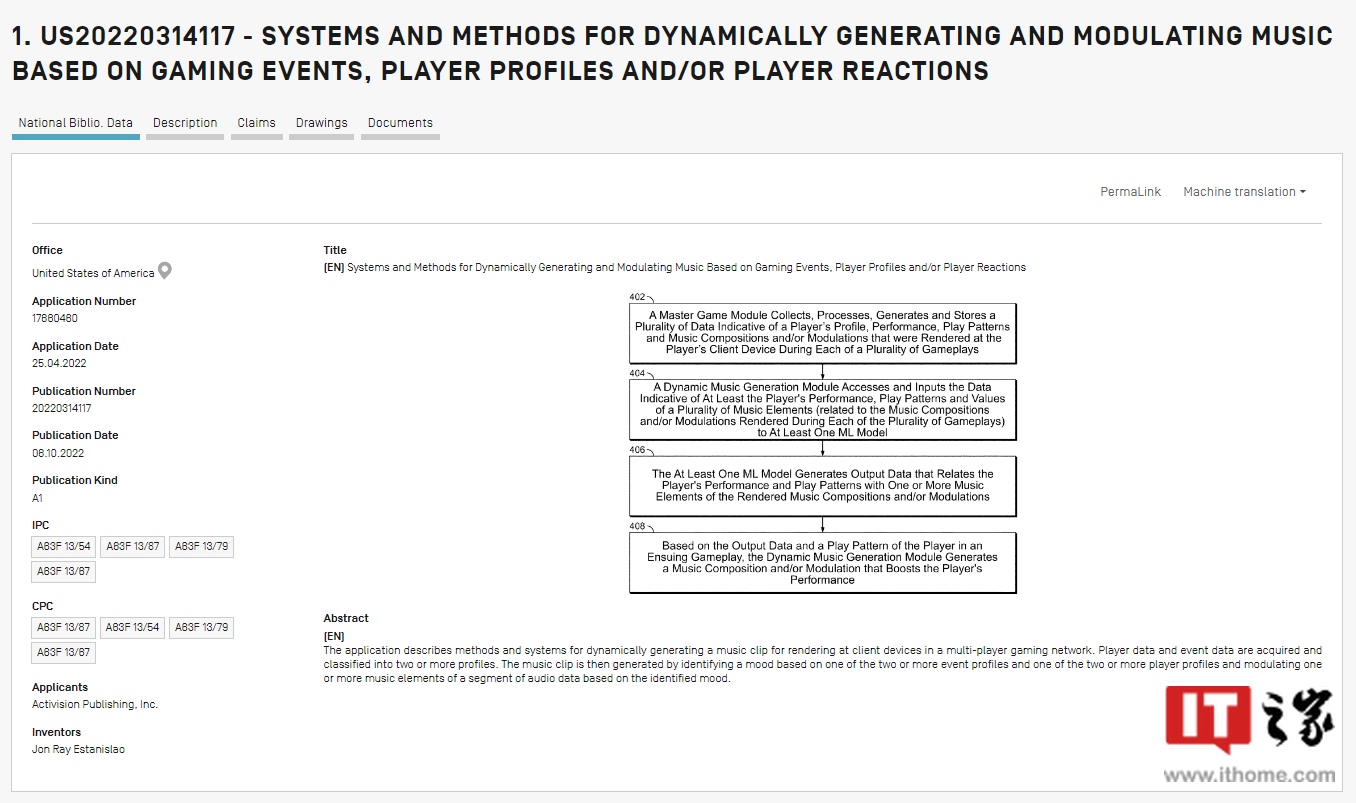Select IPC classification tag A63F 13/54
1356x803 pixels.
64,546
